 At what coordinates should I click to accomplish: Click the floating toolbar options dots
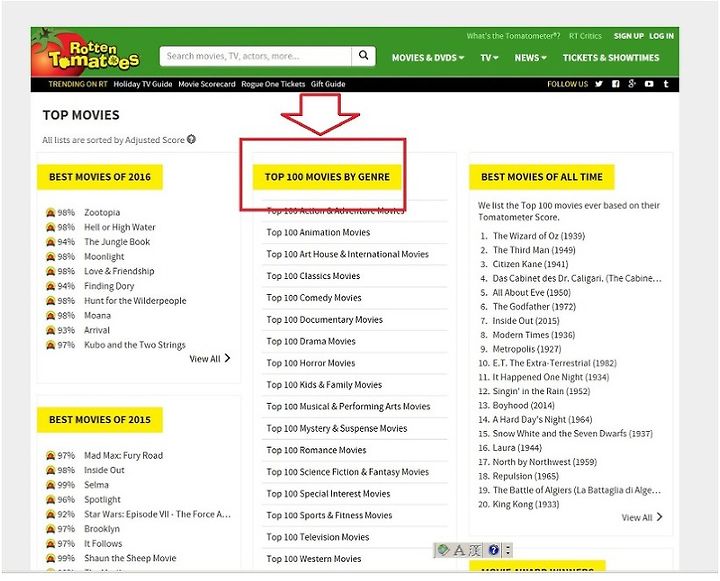508,550
